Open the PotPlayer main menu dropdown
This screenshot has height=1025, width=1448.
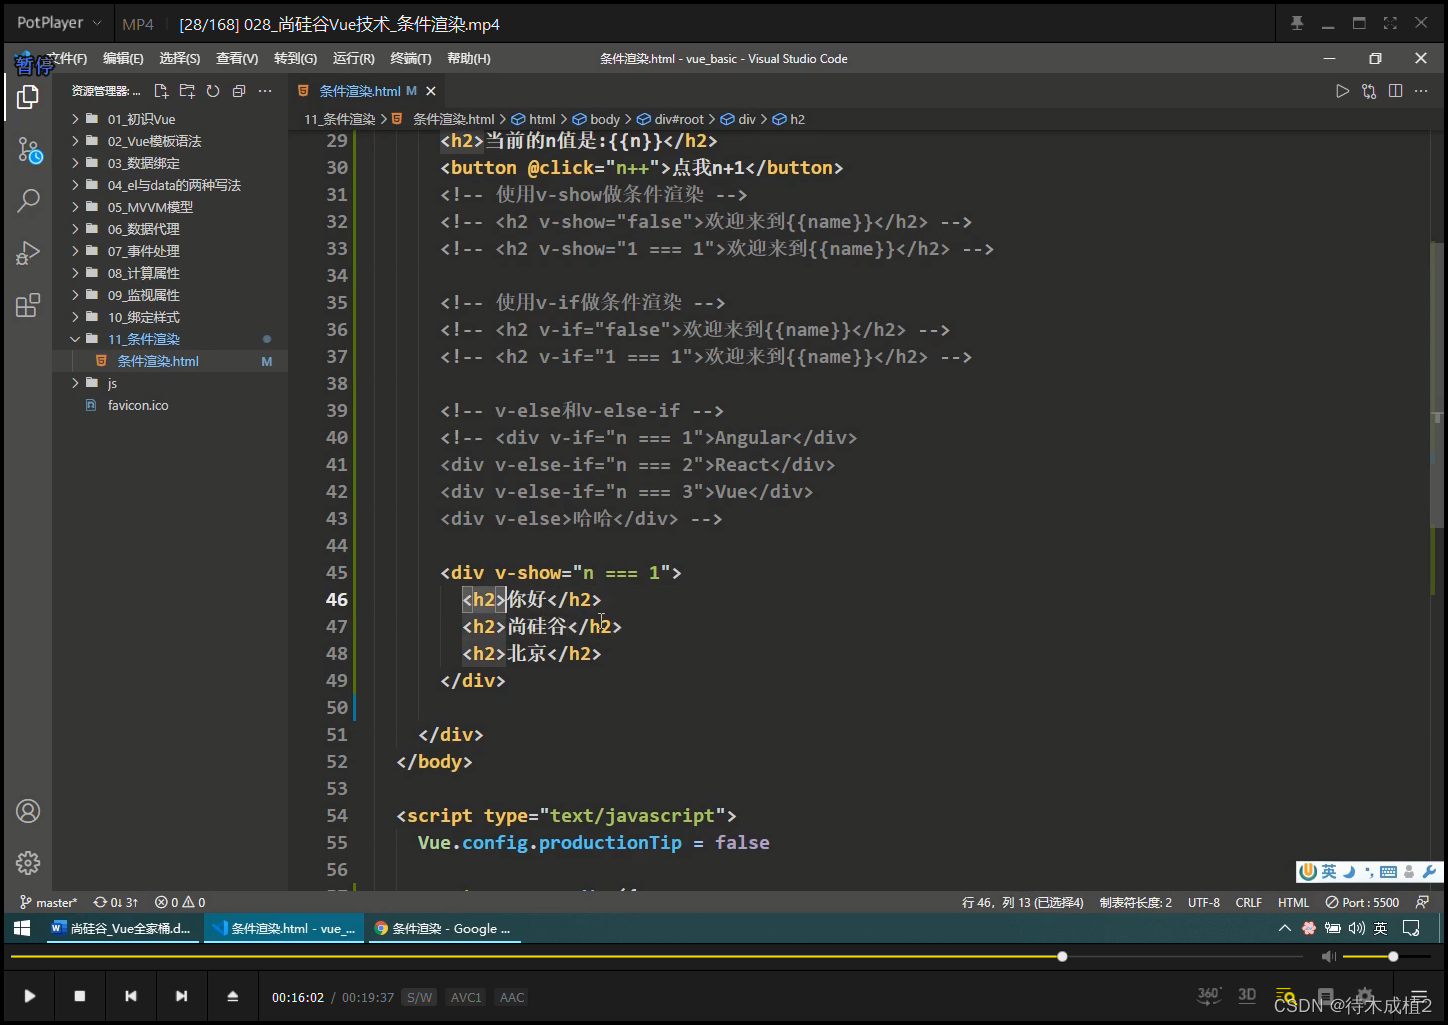[x=59, y=23]
